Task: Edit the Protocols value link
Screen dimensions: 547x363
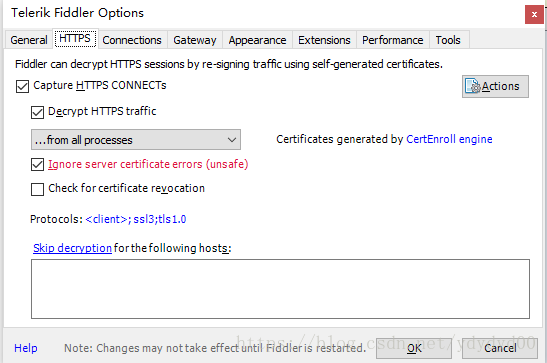Action: click(136, 219)
